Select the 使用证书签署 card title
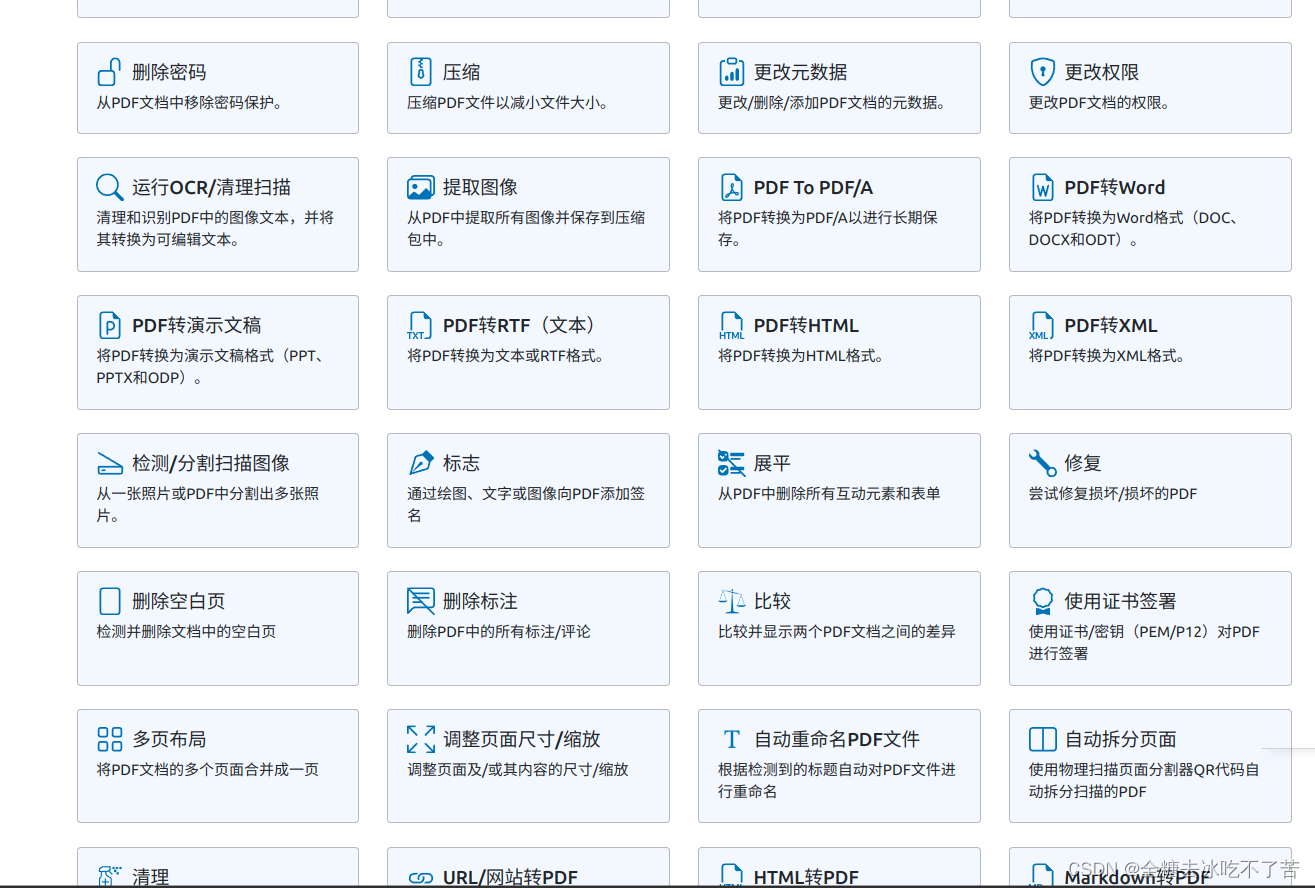The image size is (1315, 888). point(1120,601)
